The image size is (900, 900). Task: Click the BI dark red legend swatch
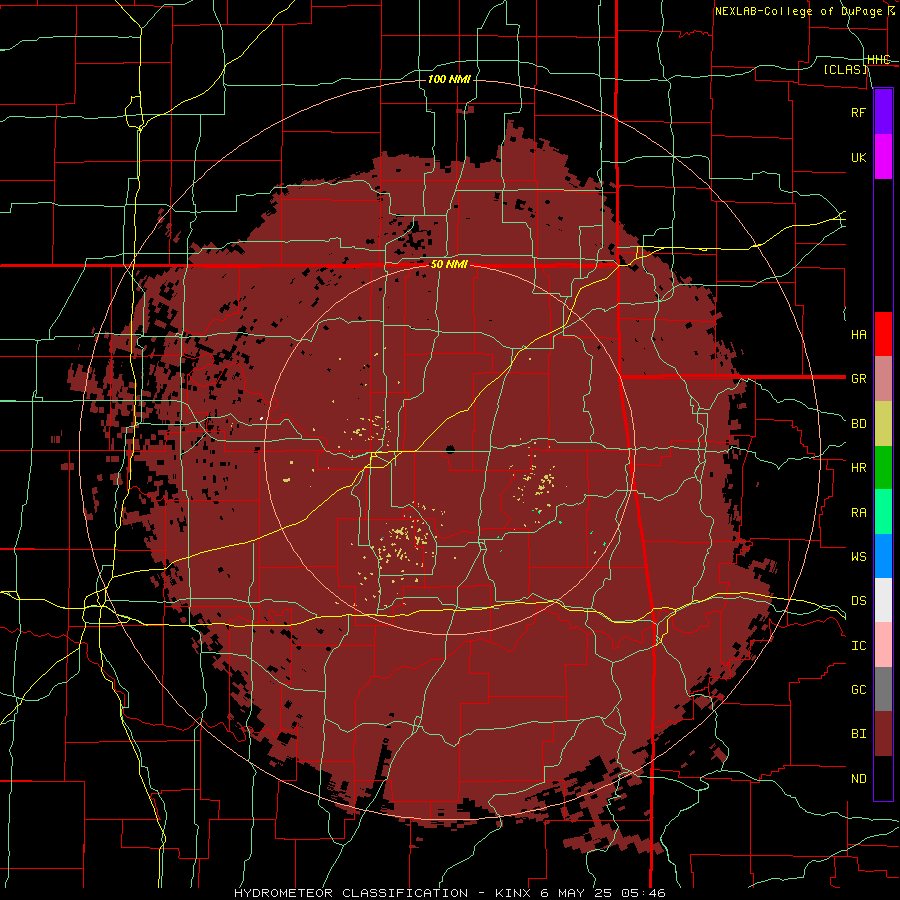click(x=883, y=734)
